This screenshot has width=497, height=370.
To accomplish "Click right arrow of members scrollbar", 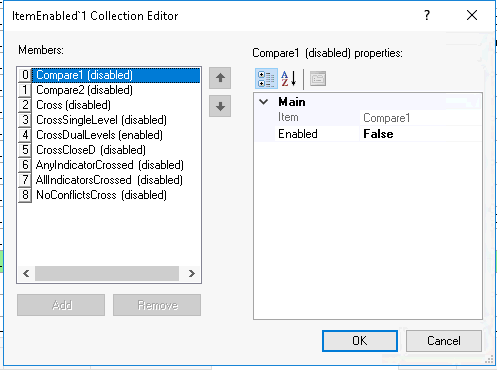I will (191, 273).
